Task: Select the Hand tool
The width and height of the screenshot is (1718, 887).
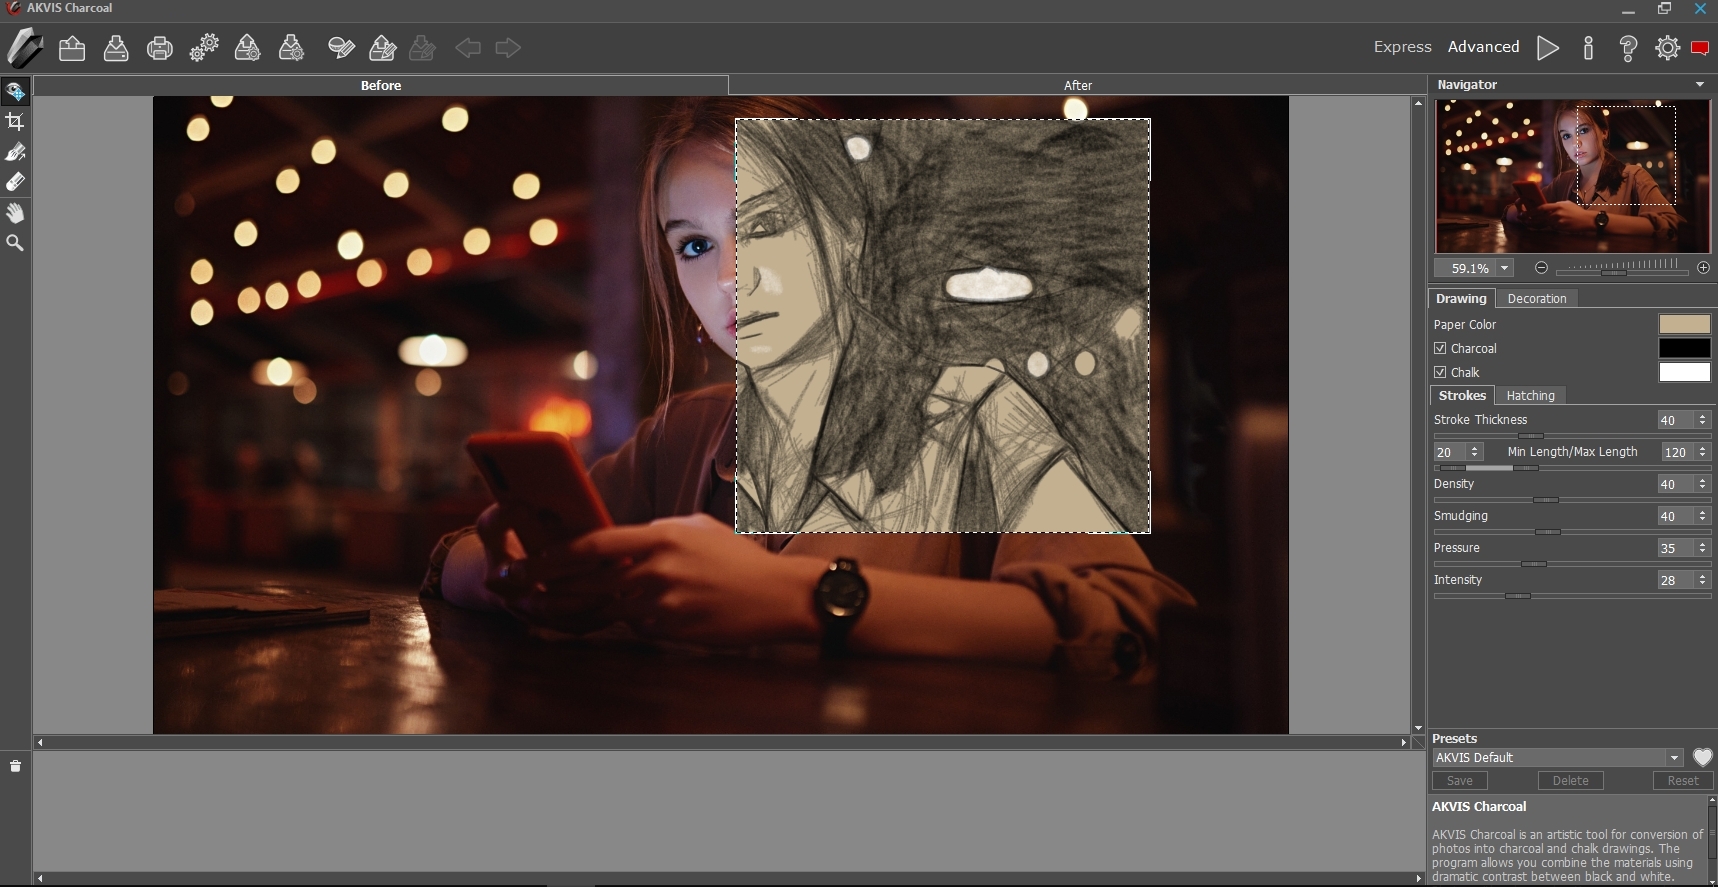Action: pyautogui.click(x=15, y=213)
